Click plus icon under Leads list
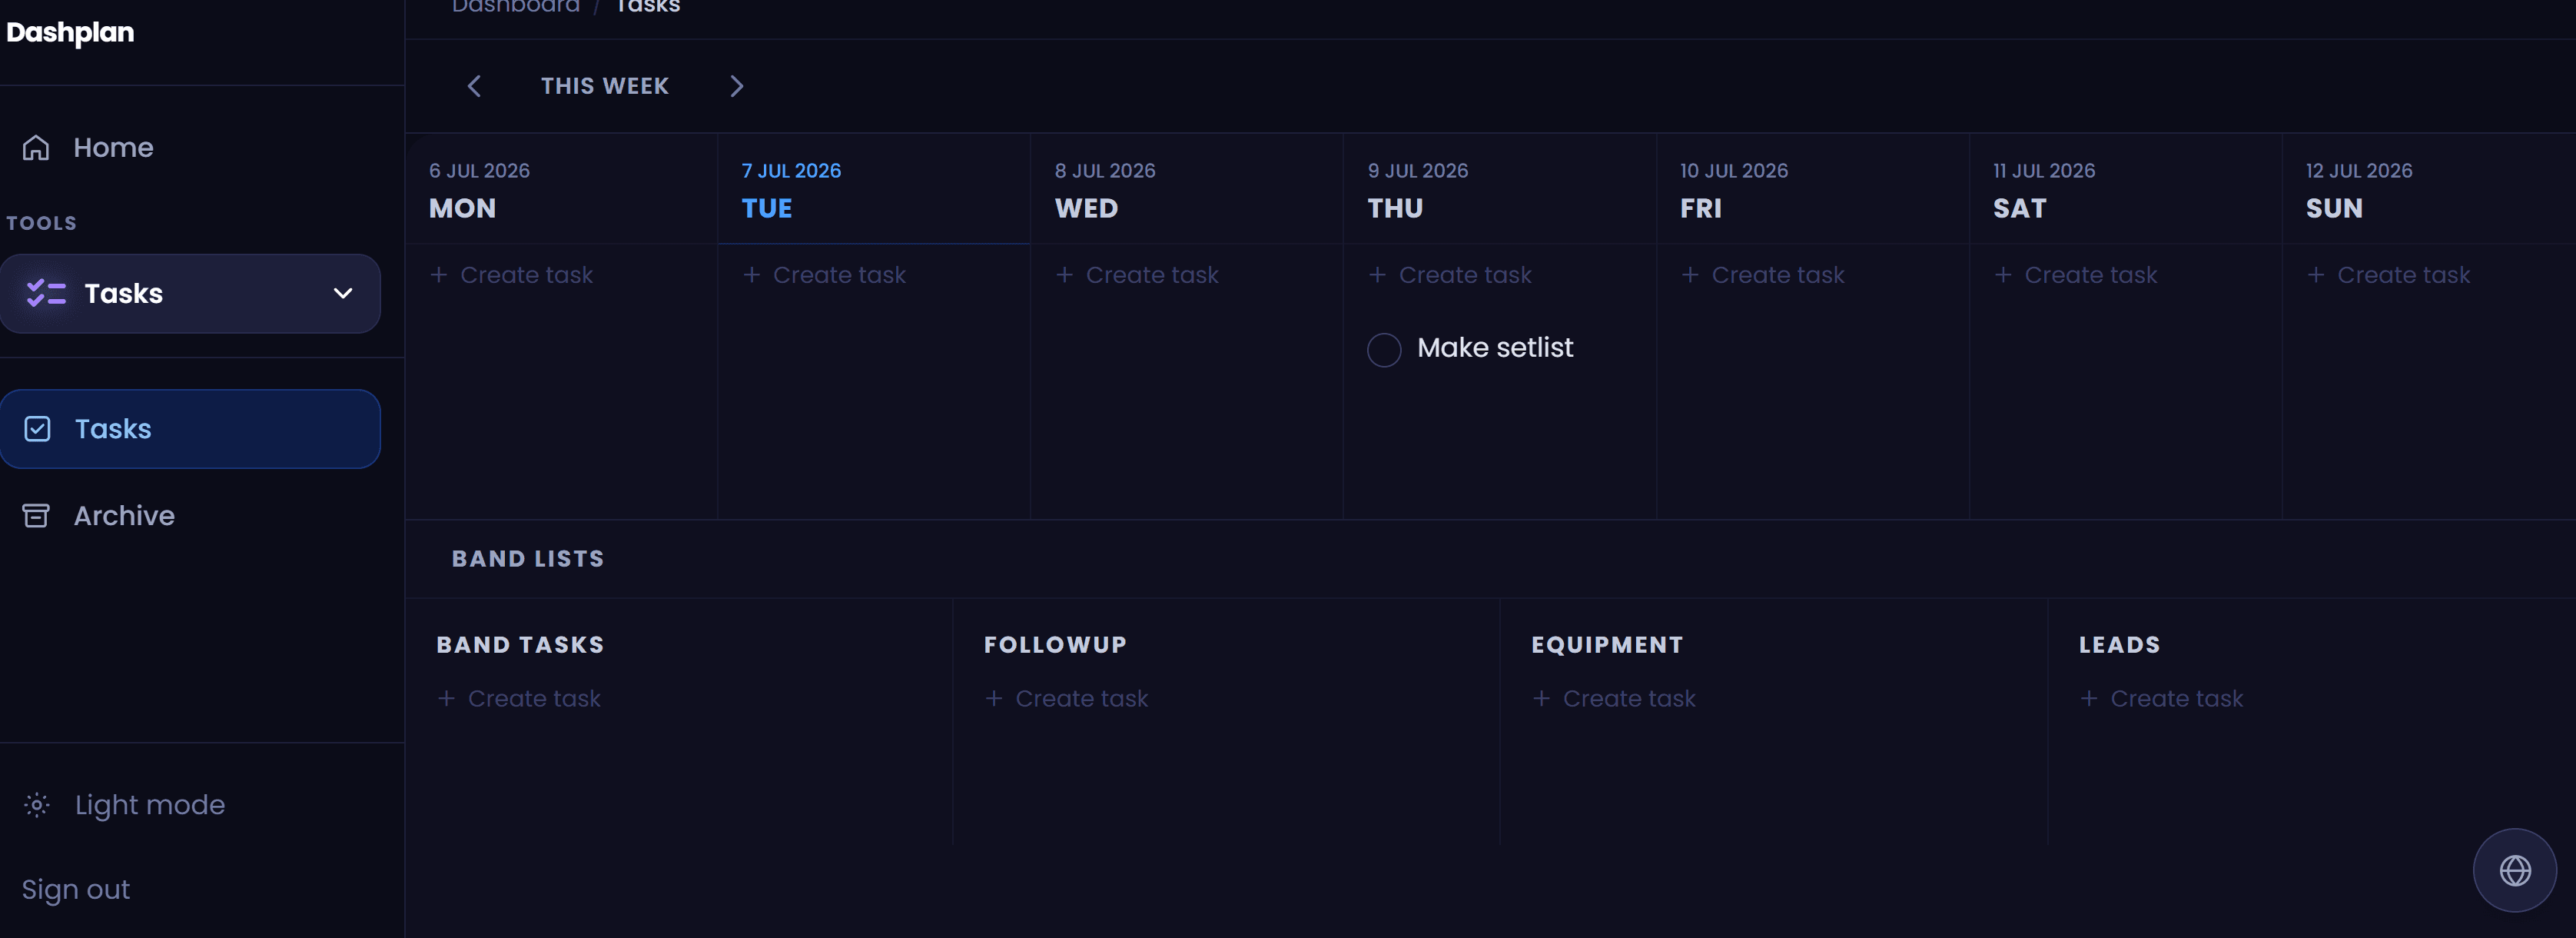The height and width of the screenshot is (938, 2576). [x=2088, y=698]
